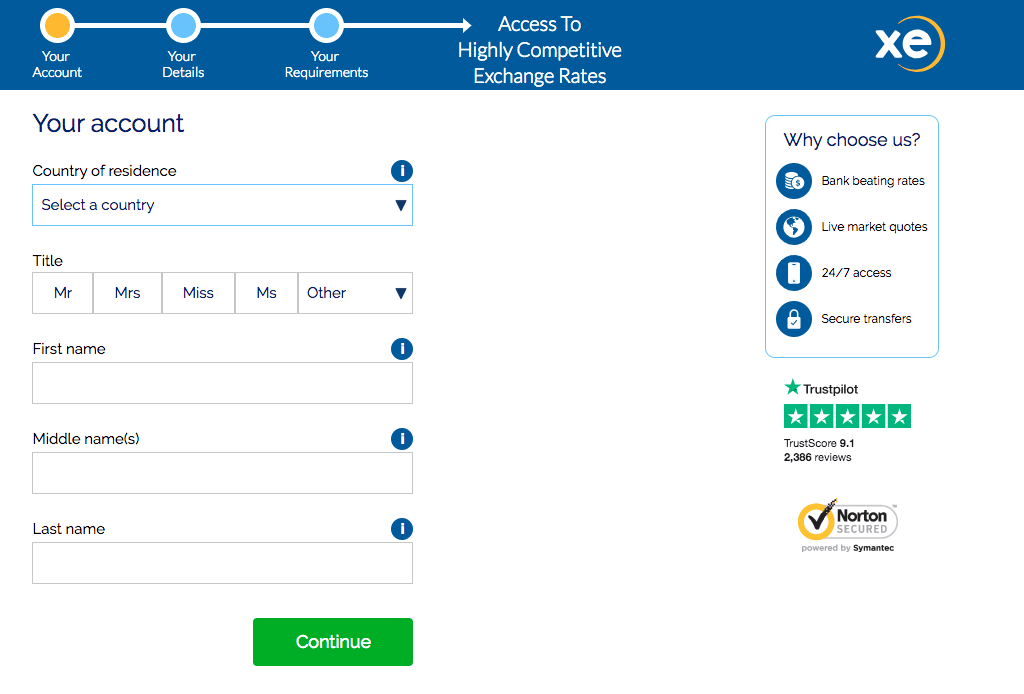Click the info icon beside Last name
This screenshot has width=1024, height=694.
pyautogui.click(x=401, y=529)
